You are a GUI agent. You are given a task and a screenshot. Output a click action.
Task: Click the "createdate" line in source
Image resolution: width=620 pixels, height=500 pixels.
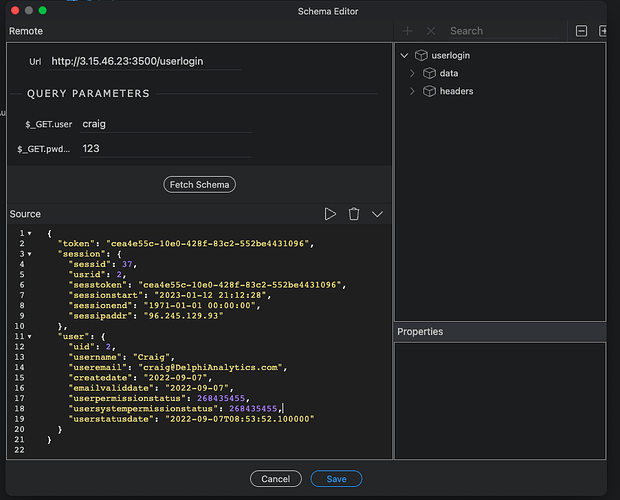(x=140, y=378)
